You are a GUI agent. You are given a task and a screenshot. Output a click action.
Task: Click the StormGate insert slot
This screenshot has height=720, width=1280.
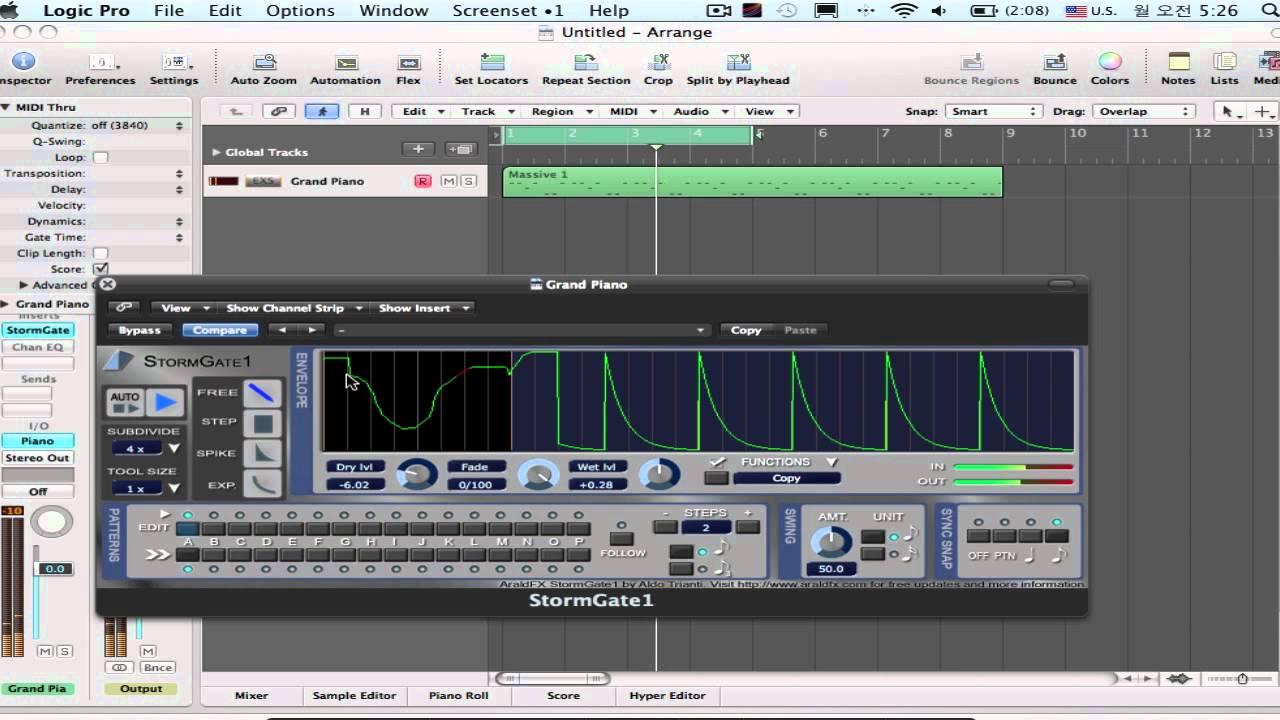[x=37, y=330]
